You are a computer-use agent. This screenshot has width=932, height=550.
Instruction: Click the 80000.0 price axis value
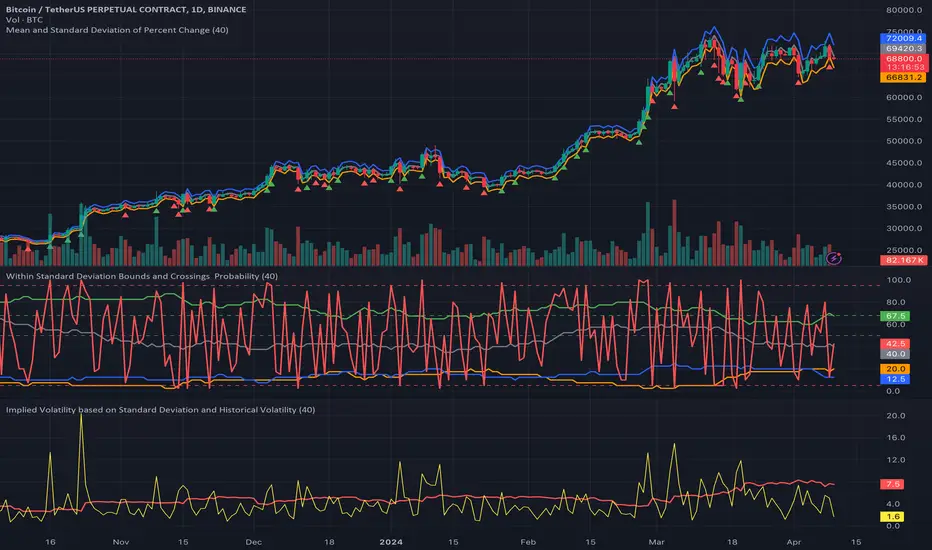903,10
